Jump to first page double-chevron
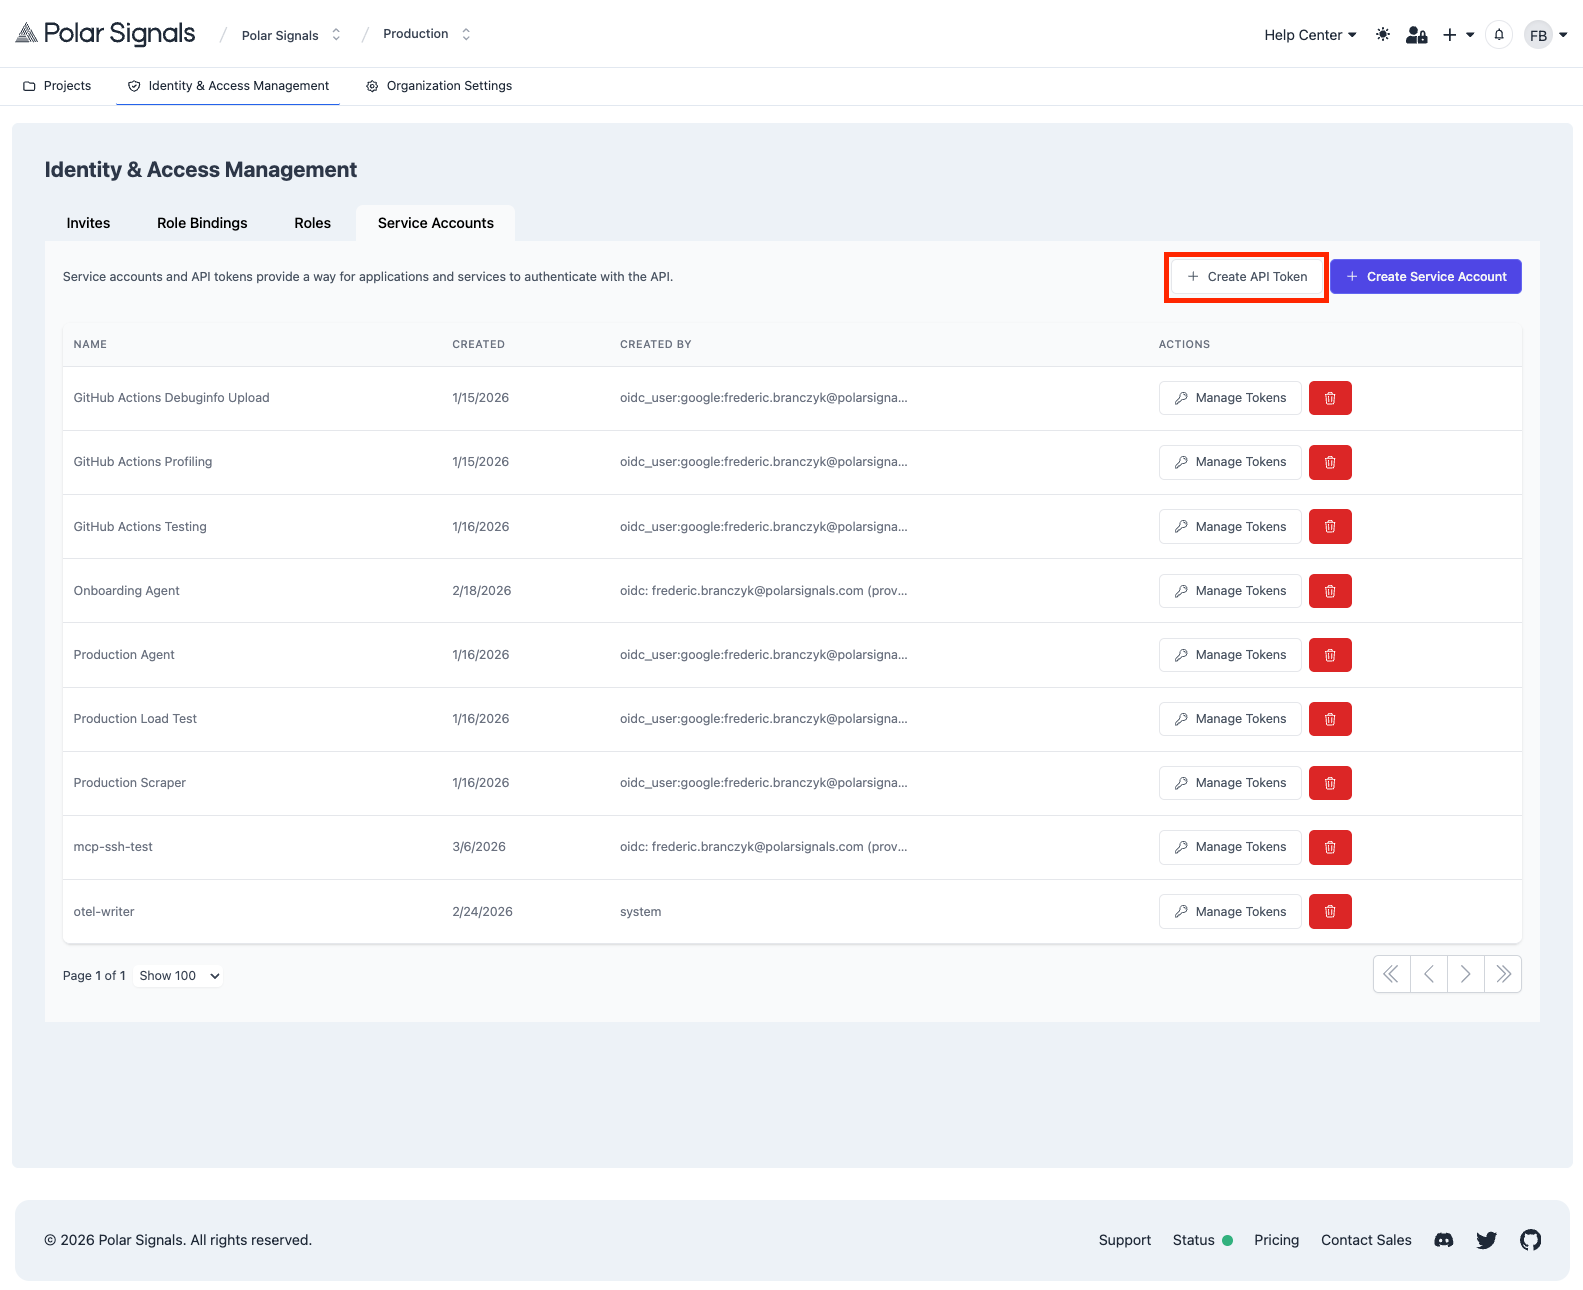This screenshot has height=1290, width=1583. coord(1391,974)
